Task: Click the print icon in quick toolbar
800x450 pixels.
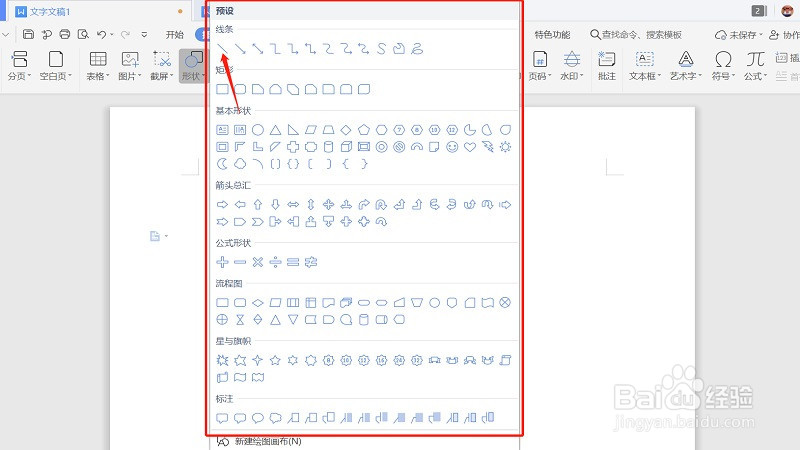Action: coord(65,34)
